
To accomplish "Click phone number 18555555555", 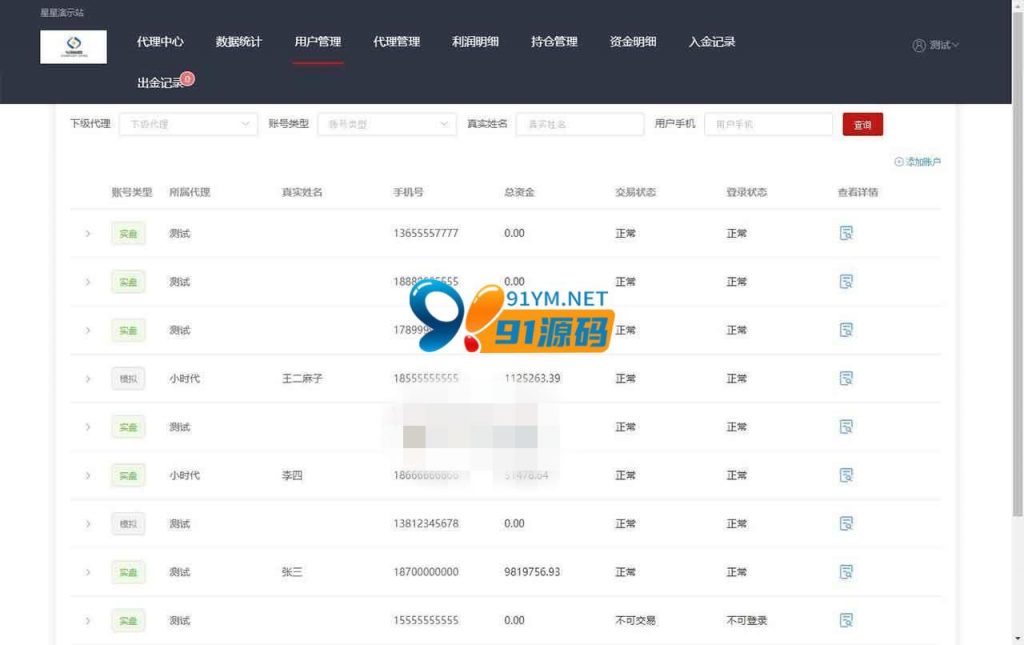I will tap(426, 379).
